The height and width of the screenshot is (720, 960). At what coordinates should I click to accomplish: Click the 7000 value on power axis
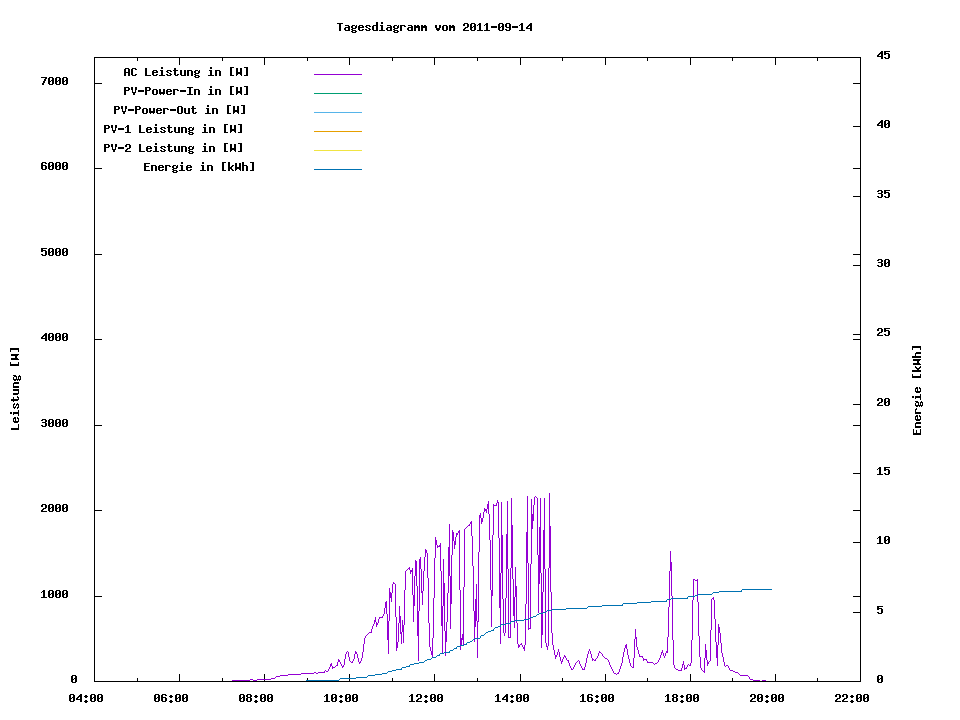point(54,81)
